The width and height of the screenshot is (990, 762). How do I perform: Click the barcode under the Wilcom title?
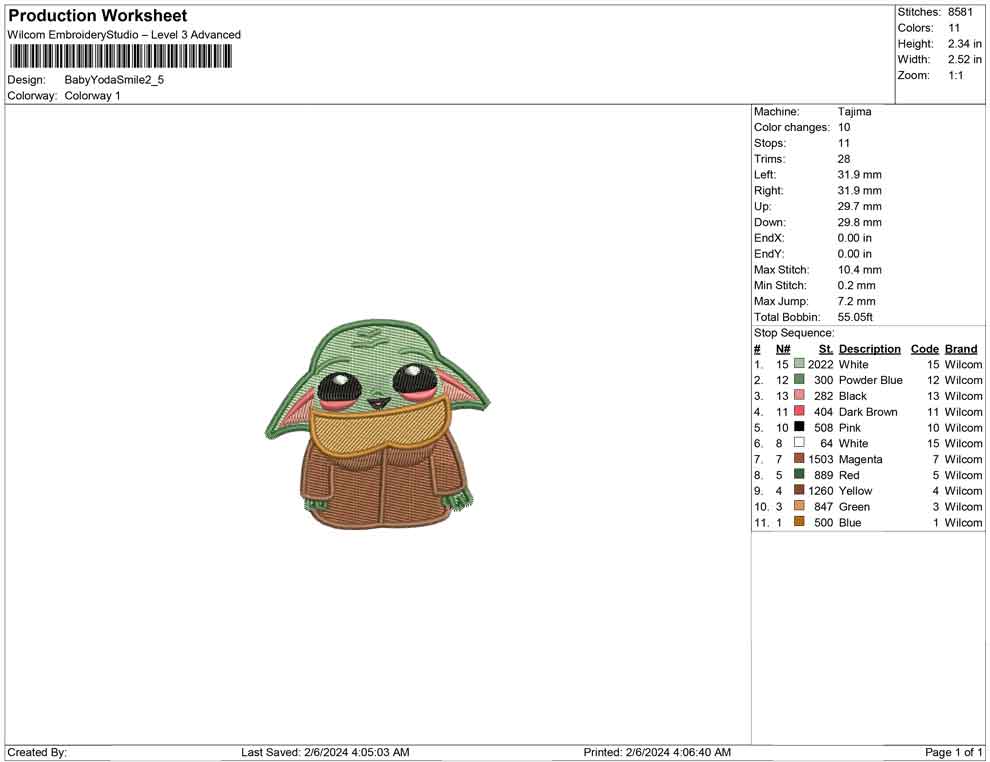[x=120, y=57]
